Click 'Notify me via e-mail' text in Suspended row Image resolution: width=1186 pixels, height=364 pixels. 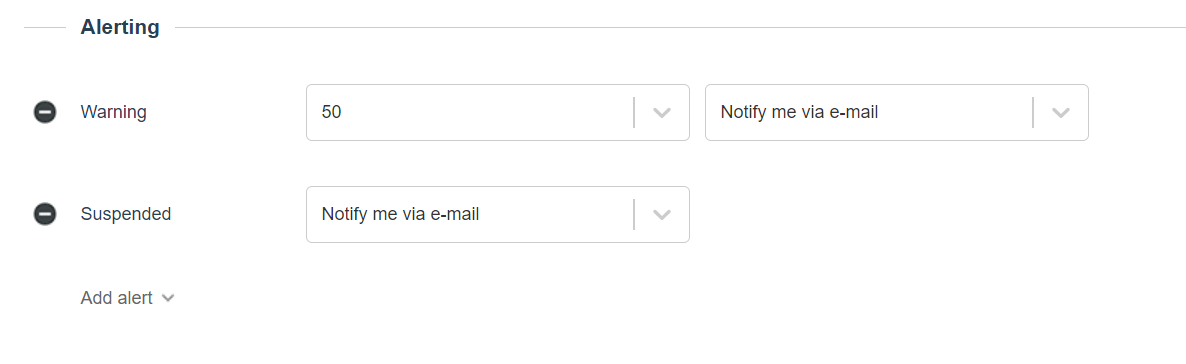tap(400, 215)
